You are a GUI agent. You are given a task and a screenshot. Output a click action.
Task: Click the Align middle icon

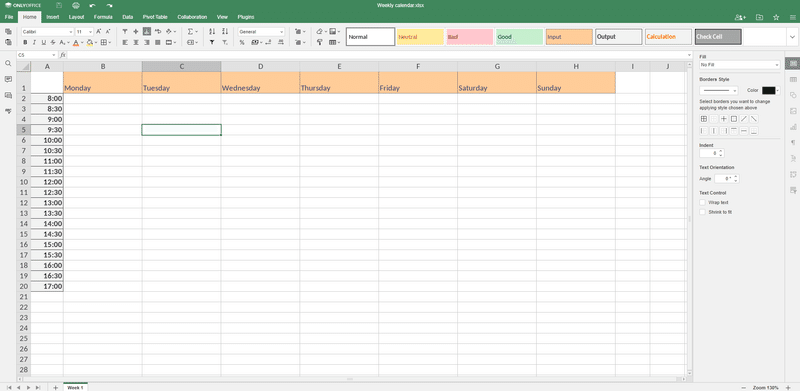[x=136, y=32]
